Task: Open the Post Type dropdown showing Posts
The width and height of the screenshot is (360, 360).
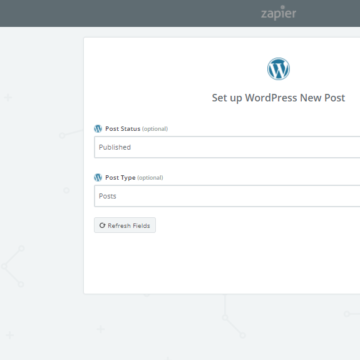Action: point(227,196)
